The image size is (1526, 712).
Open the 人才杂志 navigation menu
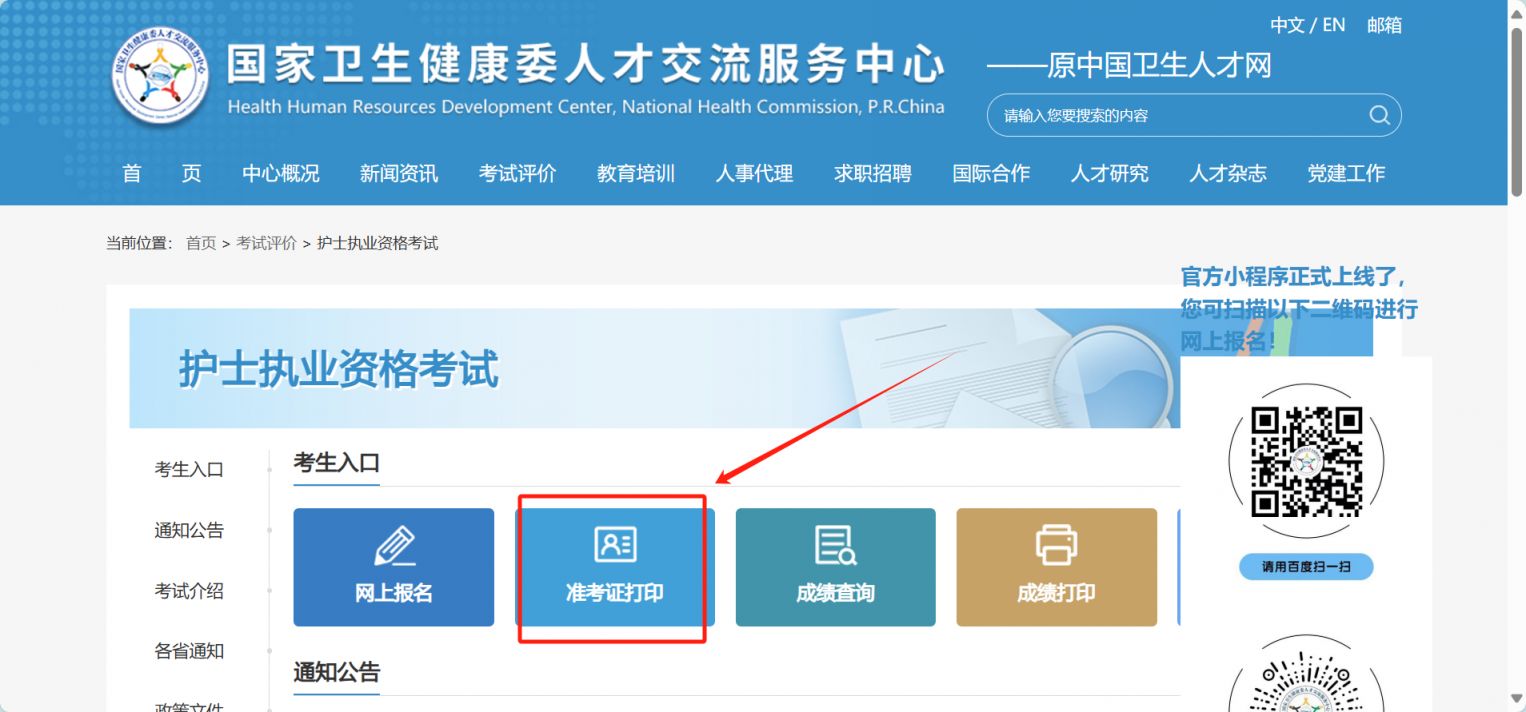(1228, 173)
